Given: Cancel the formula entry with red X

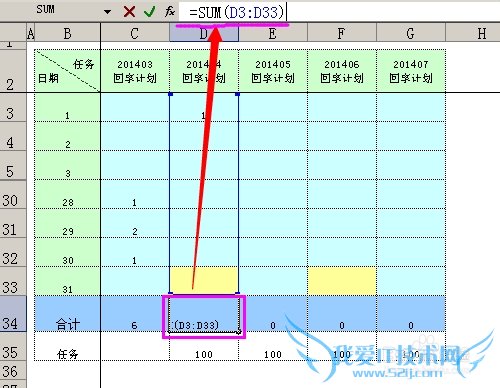Looking at the screenshot, I should (129, 12).
